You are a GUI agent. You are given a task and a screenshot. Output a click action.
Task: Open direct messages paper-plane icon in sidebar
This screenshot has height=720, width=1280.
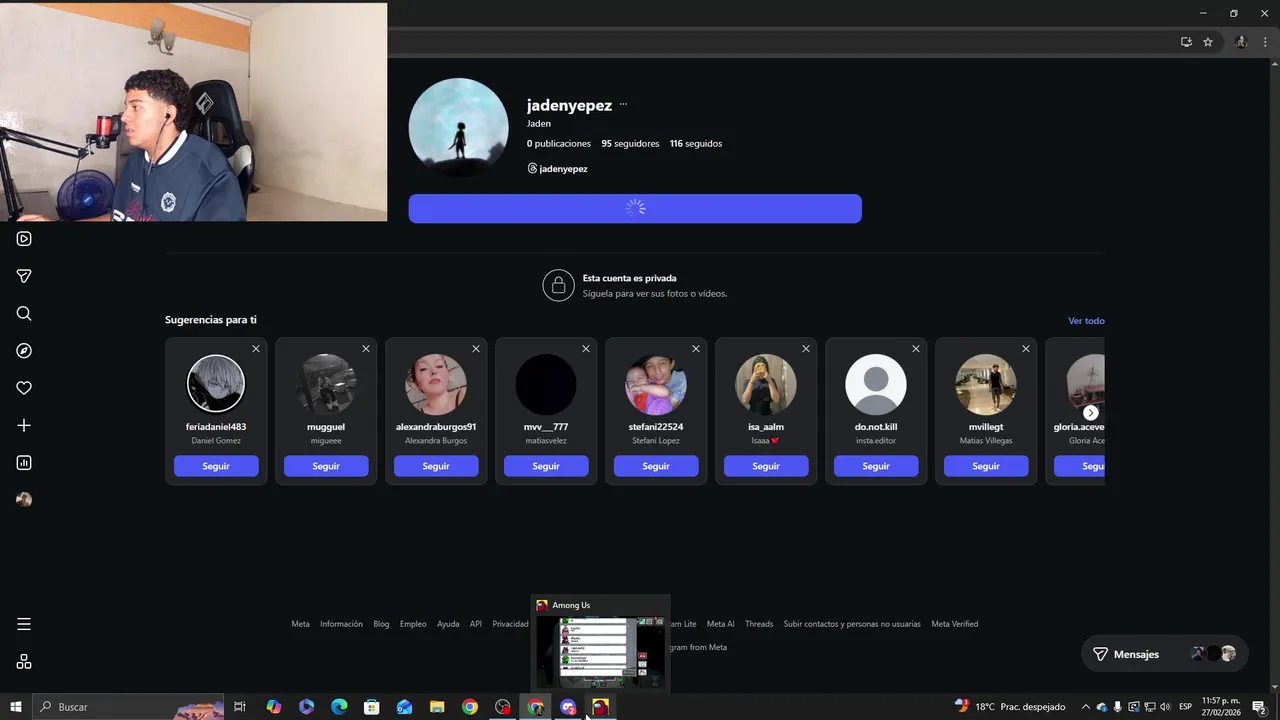(24, 276)
